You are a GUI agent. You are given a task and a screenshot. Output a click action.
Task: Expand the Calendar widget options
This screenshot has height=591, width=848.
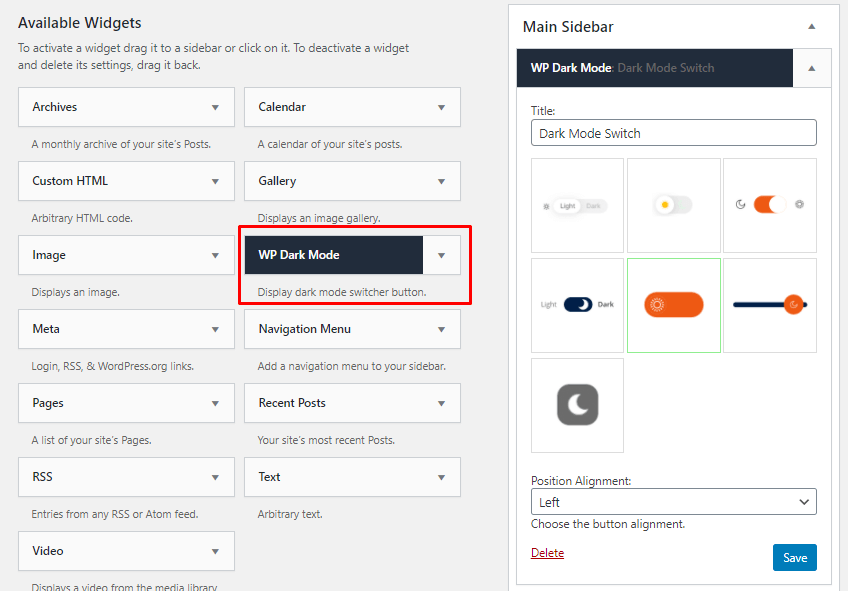point(441,107)
